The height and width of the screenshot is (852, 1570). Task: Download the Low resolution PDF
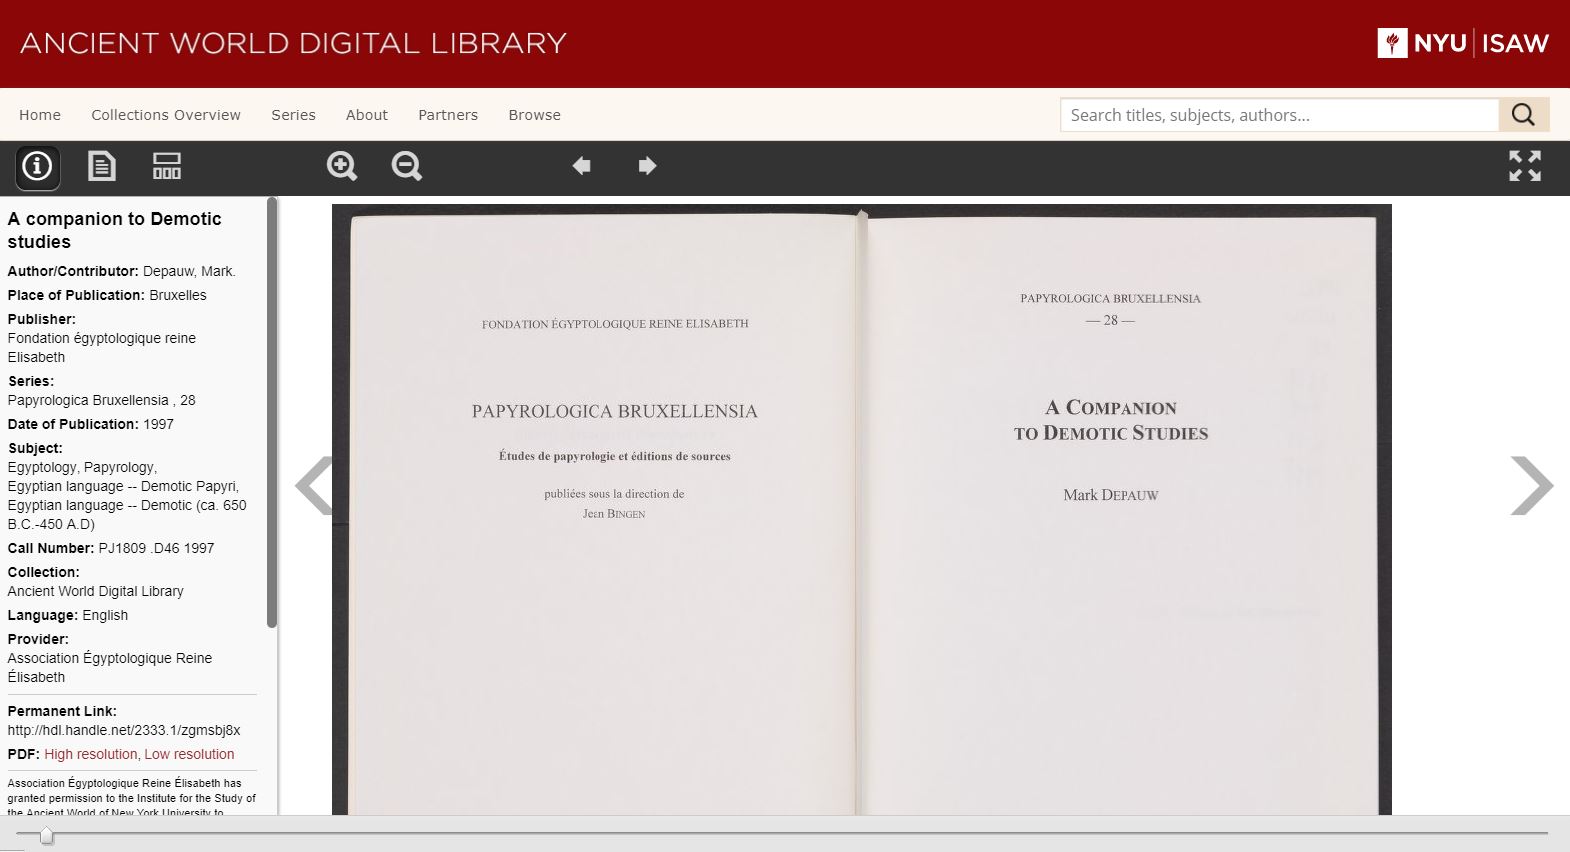[189, 754]
